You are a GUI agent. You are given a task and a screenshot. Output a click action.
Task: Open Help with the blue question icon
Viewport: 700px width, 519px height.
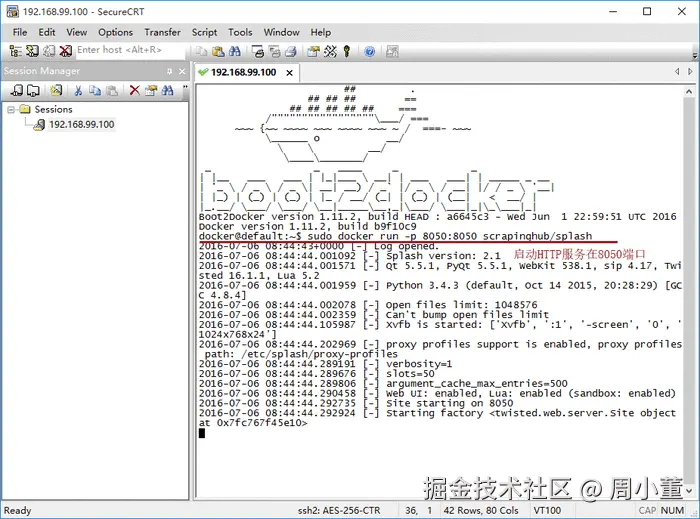point(369,52)
